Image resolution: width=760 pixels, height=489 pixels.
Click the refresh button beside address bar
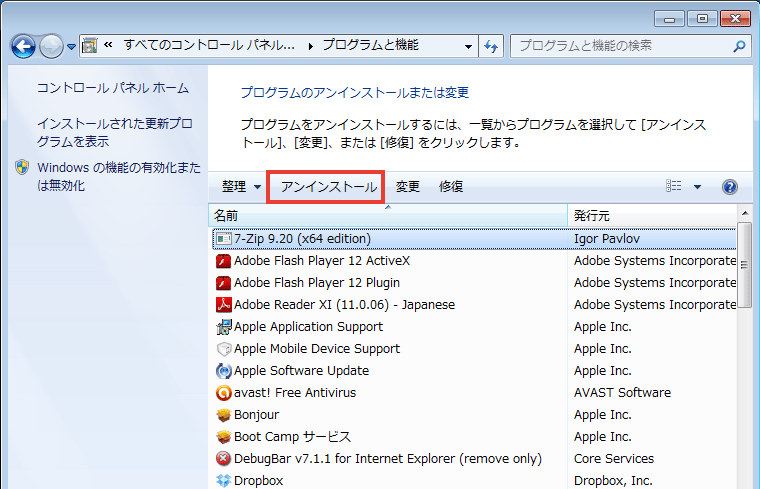coord(491,47)
